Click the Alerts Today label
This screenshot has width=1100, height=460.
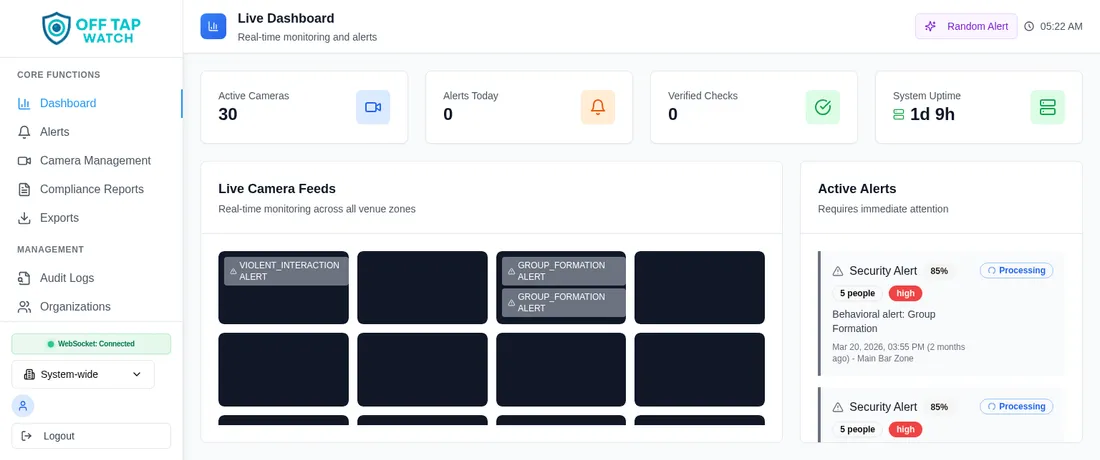[471, 95]
